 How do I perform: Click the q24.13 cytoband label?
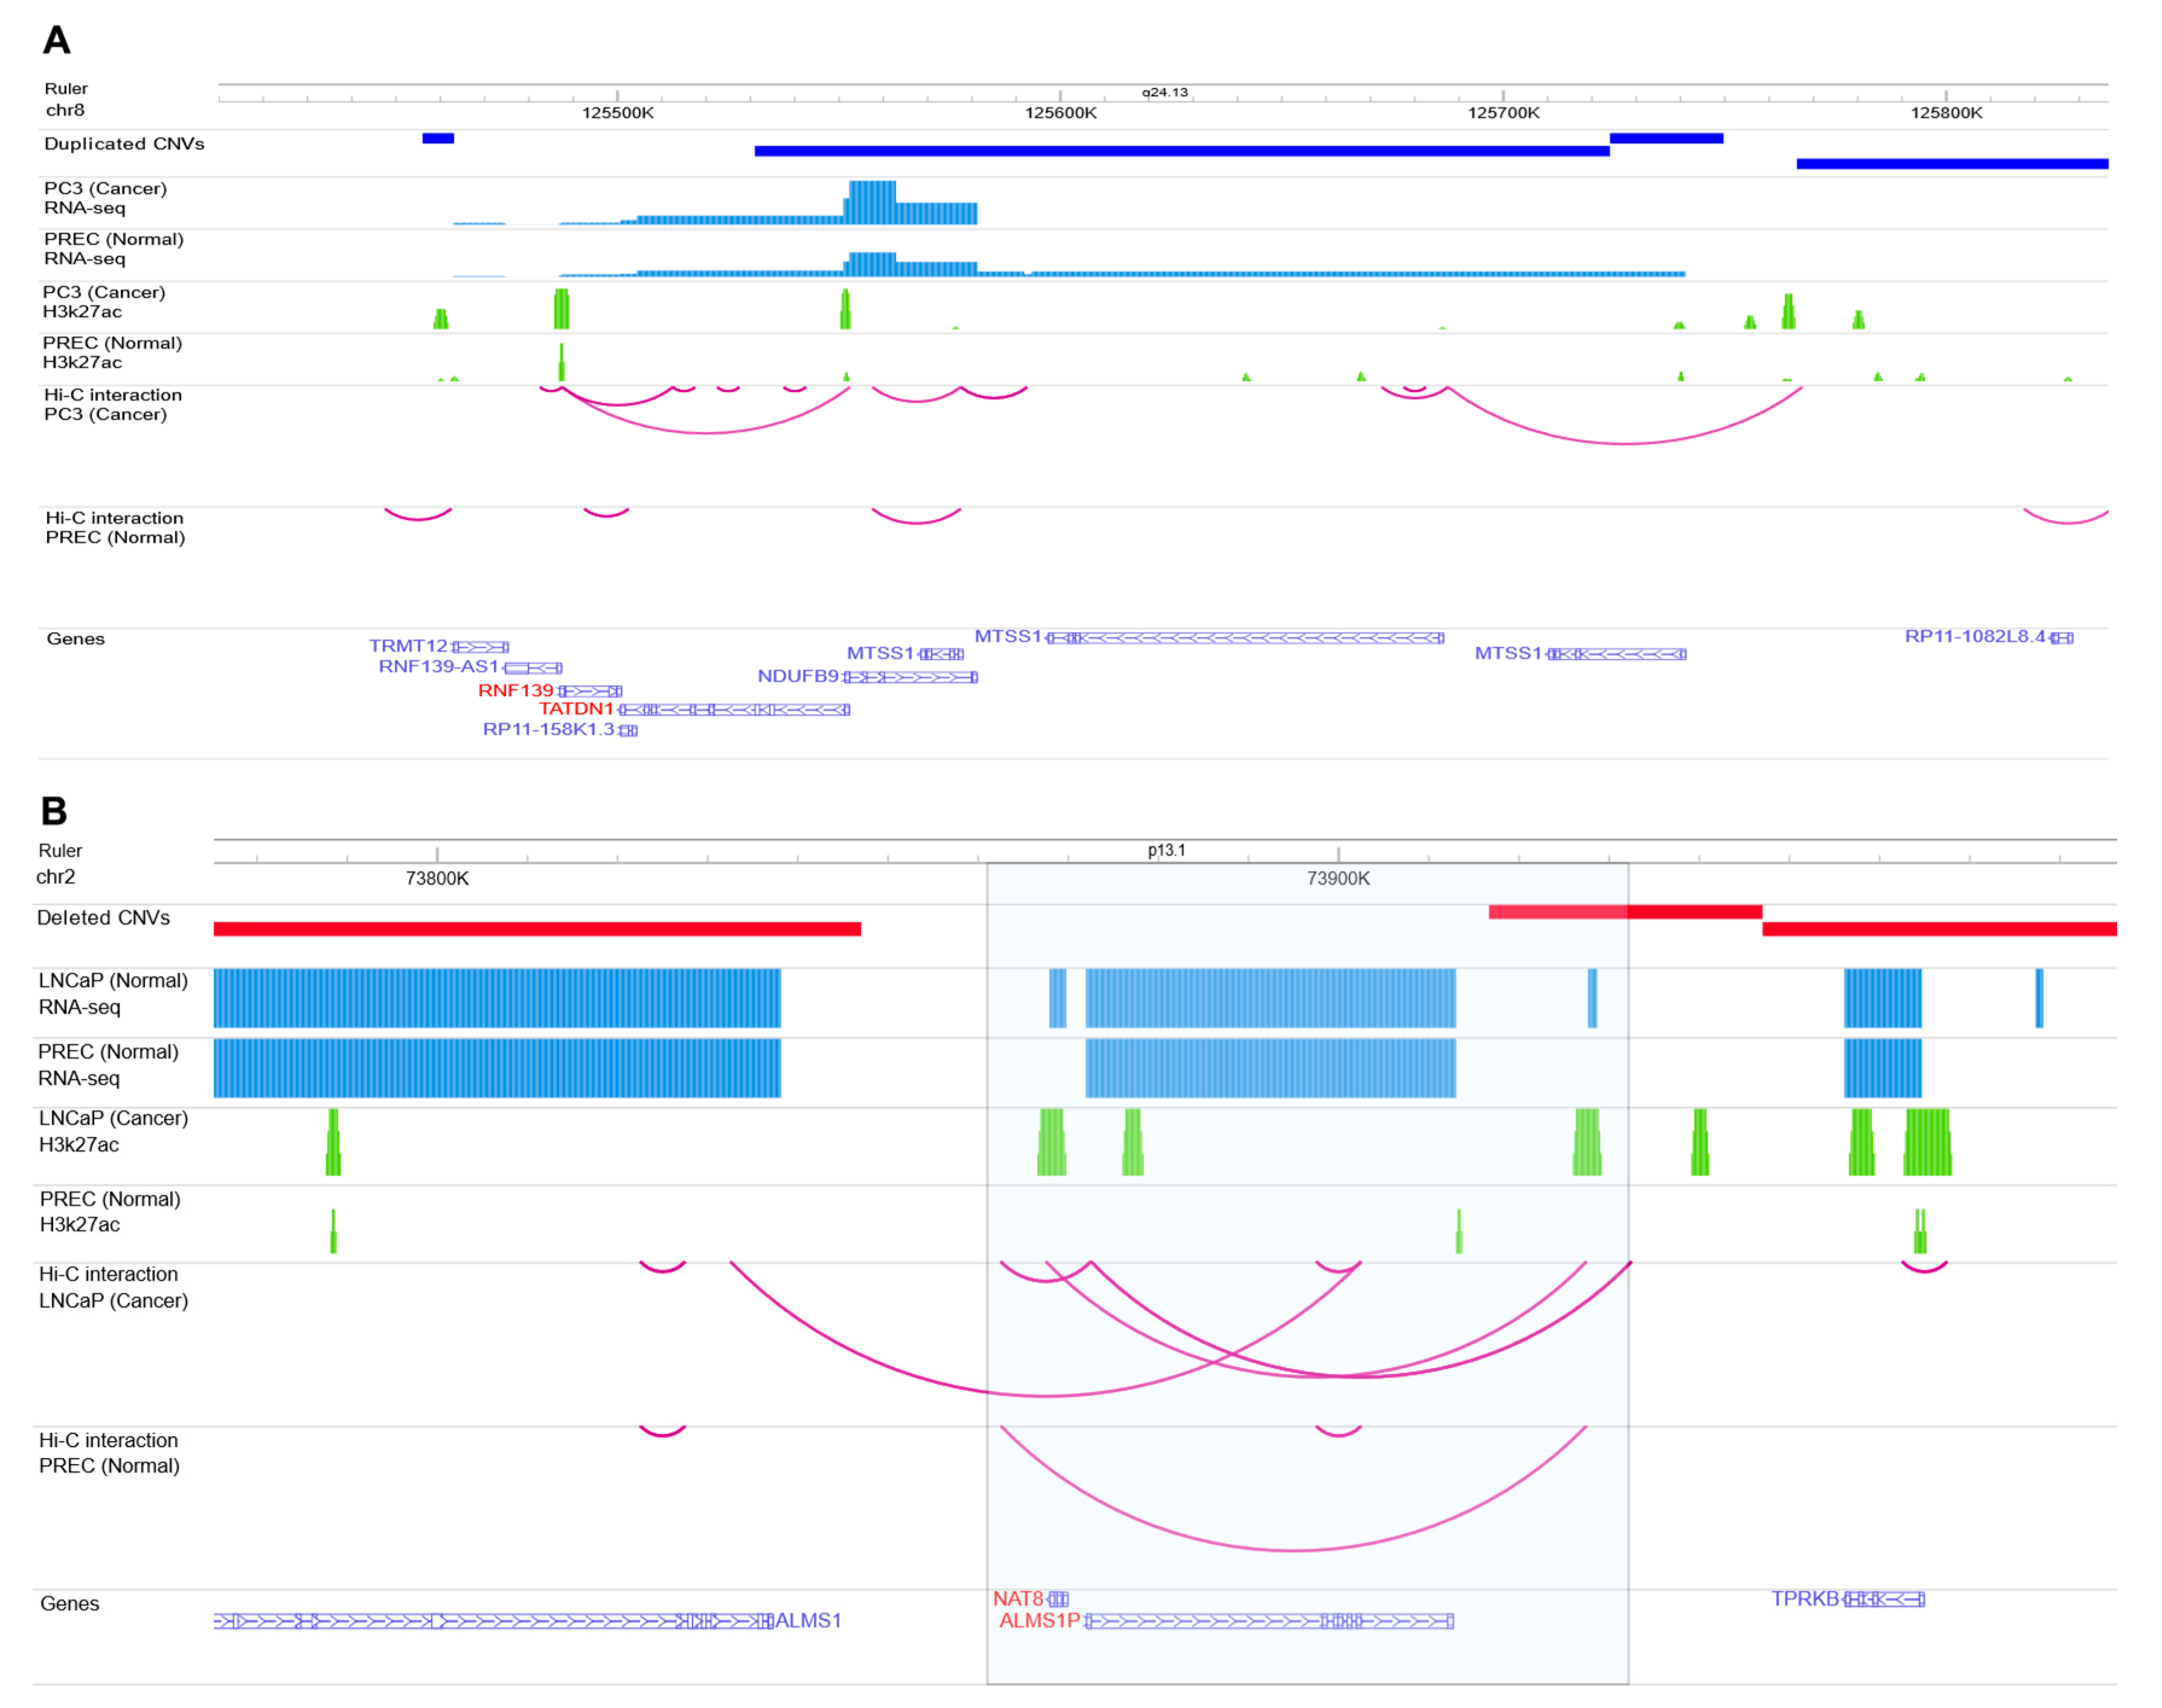tap(1165, 92)
